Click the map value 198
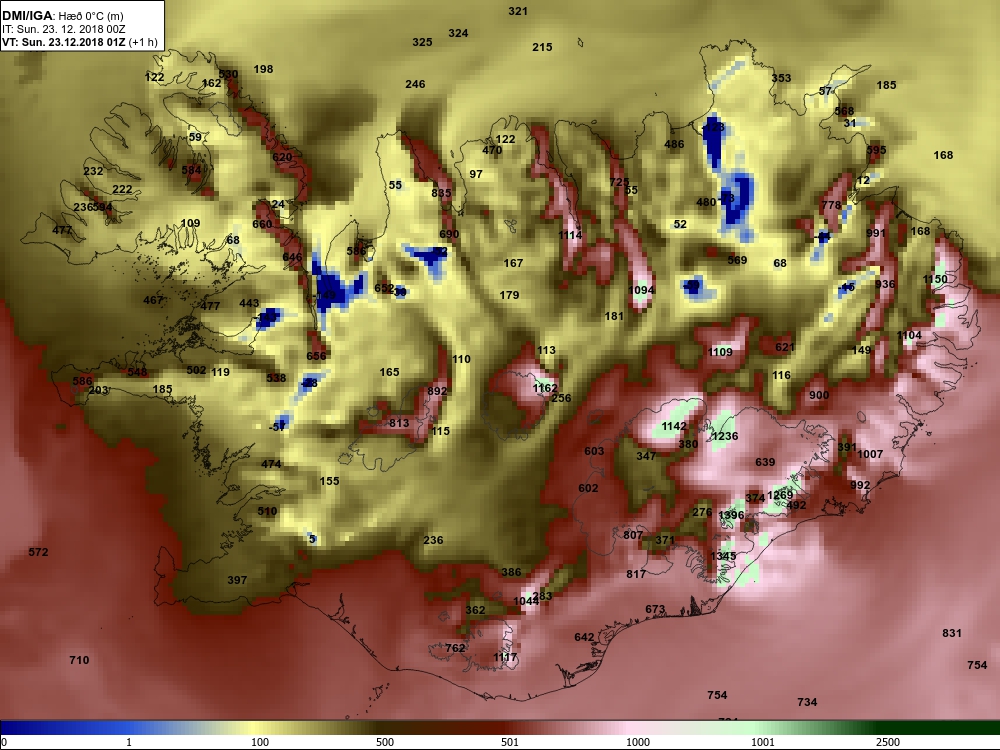Screen dimensions: 1000x750 pos(263,69)
